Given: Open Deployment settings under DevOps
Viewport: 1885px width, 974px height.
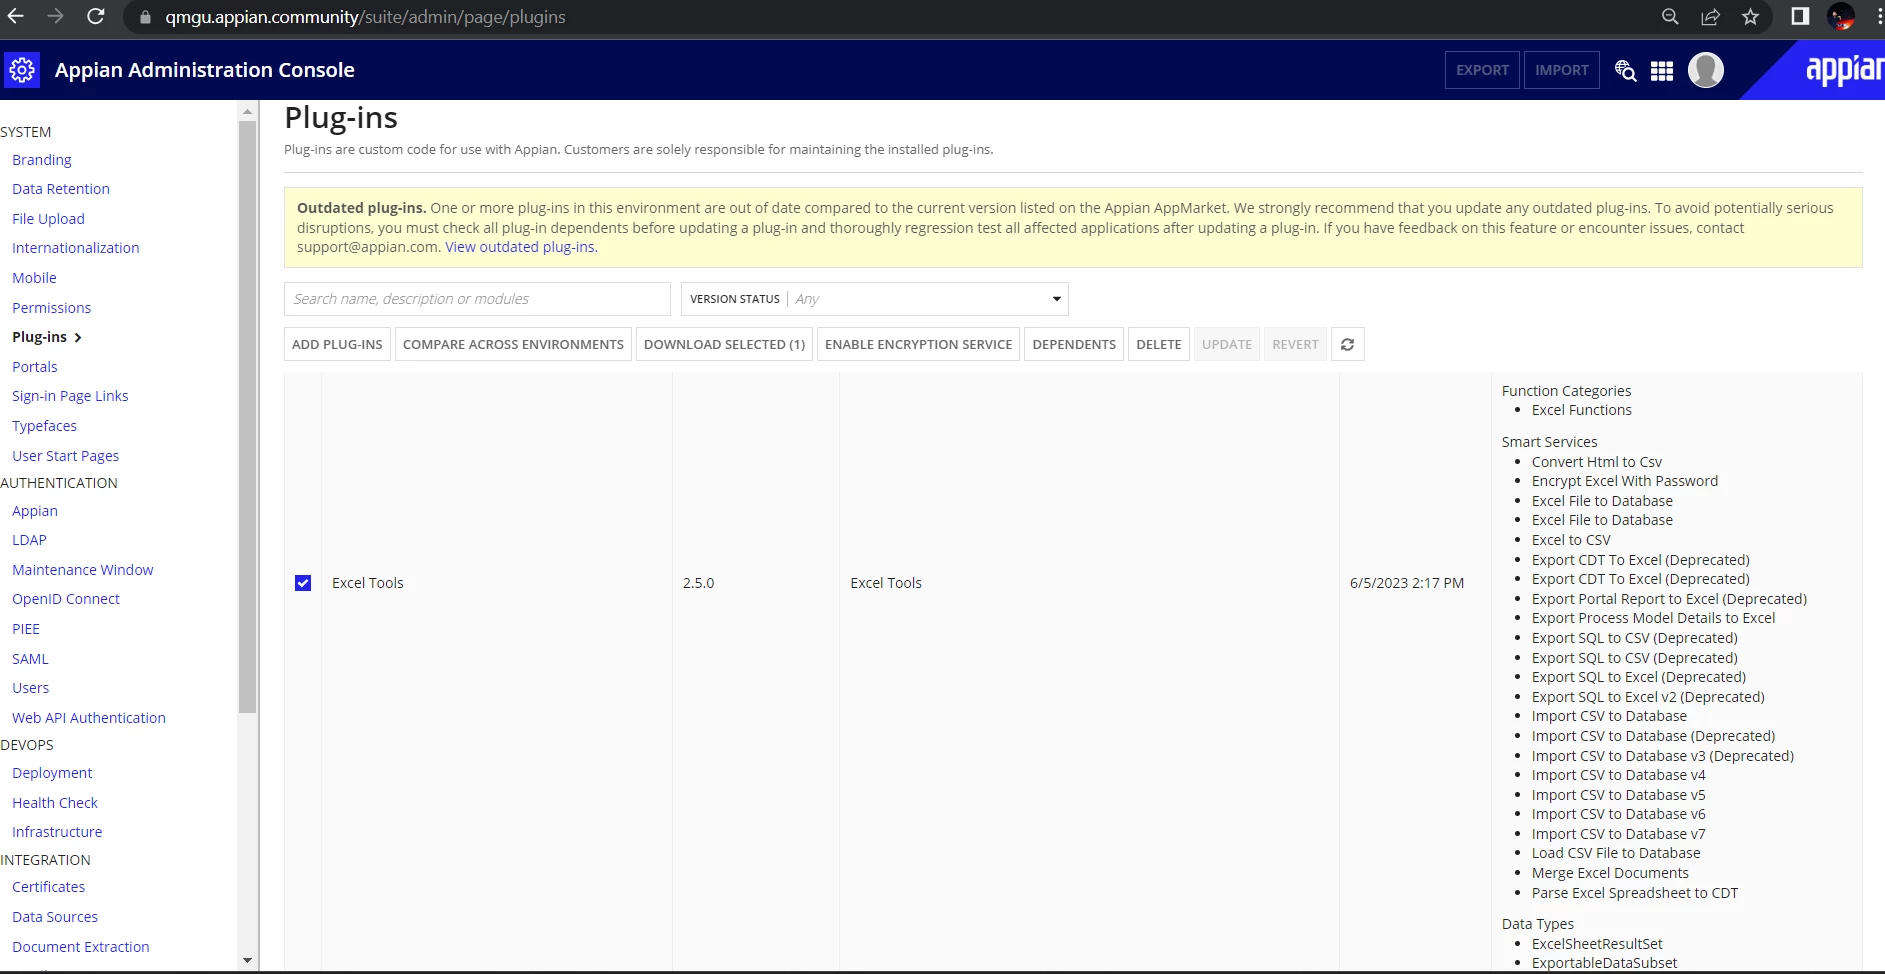Looking at the screenshot, I should (x=52, y=773).
